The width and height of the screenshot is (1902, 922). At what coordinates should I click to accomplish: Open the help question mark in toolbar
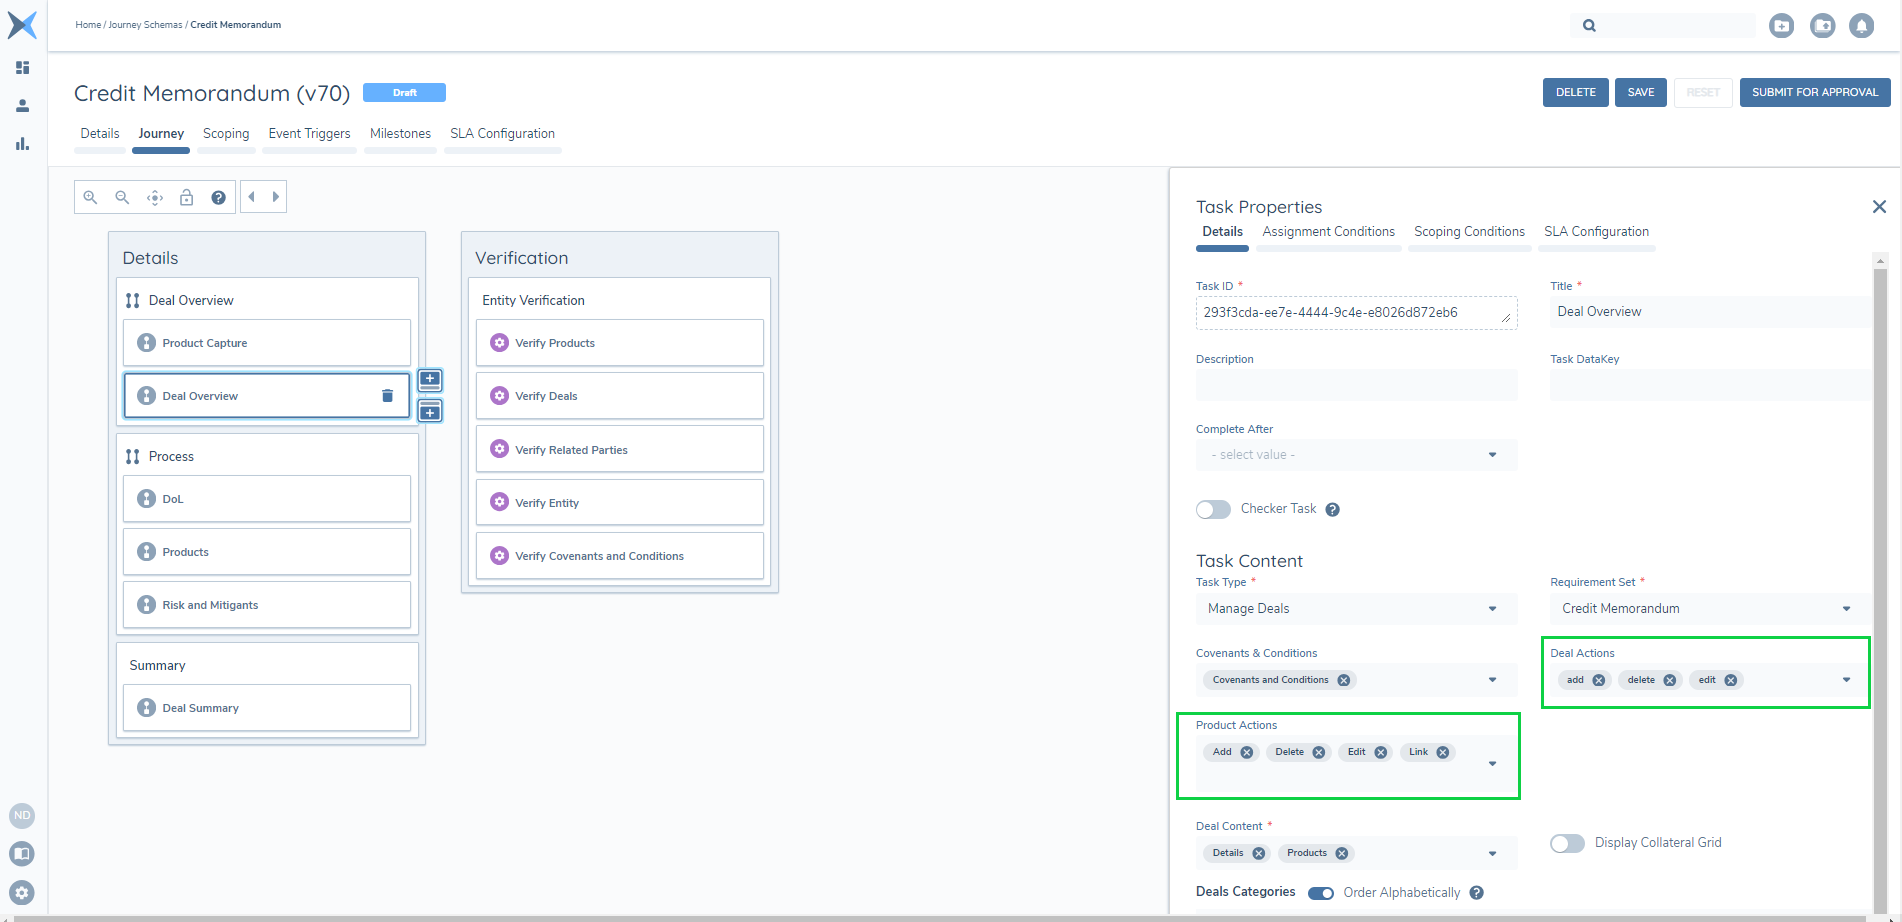click(218, 197)
